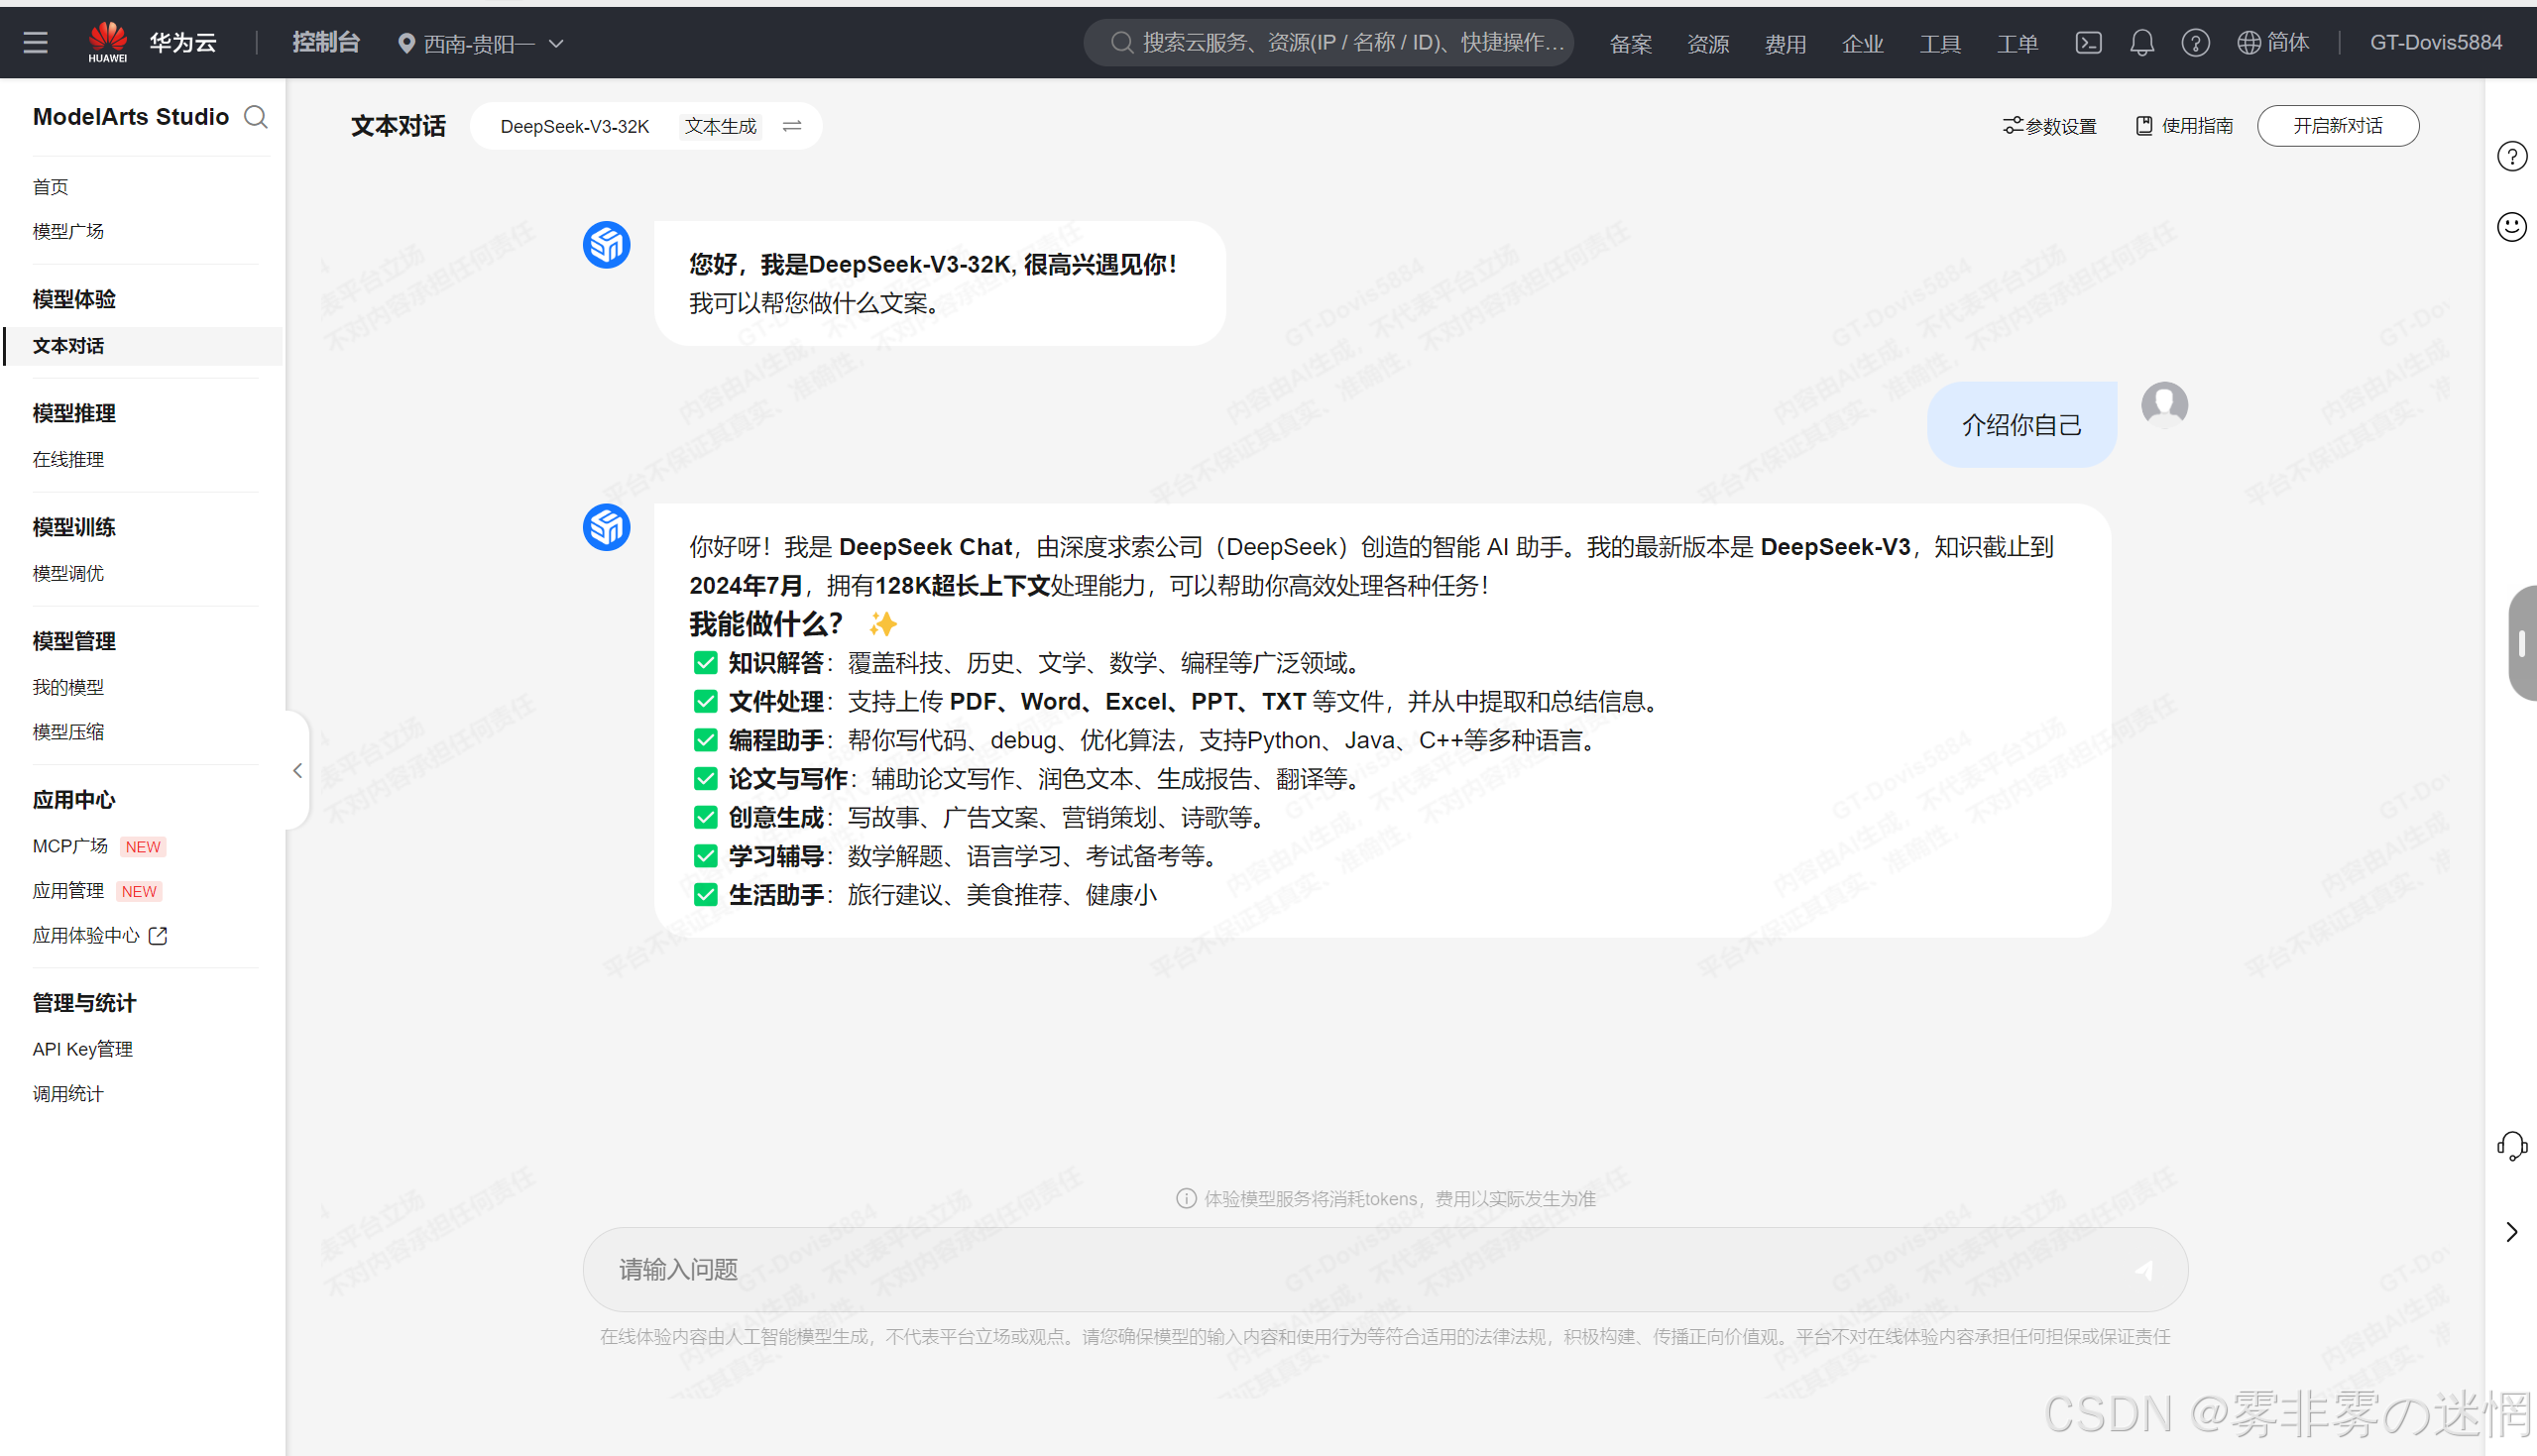This screenshot has width=2537, height=1456.
Task: Click the send message arrow icon
Action: [2143, 1270]
